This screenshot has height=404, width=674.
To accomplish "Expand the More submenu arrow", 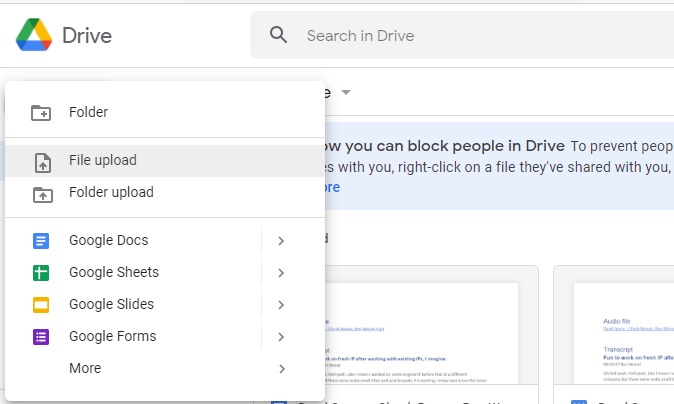I will (x=282, y=369).
